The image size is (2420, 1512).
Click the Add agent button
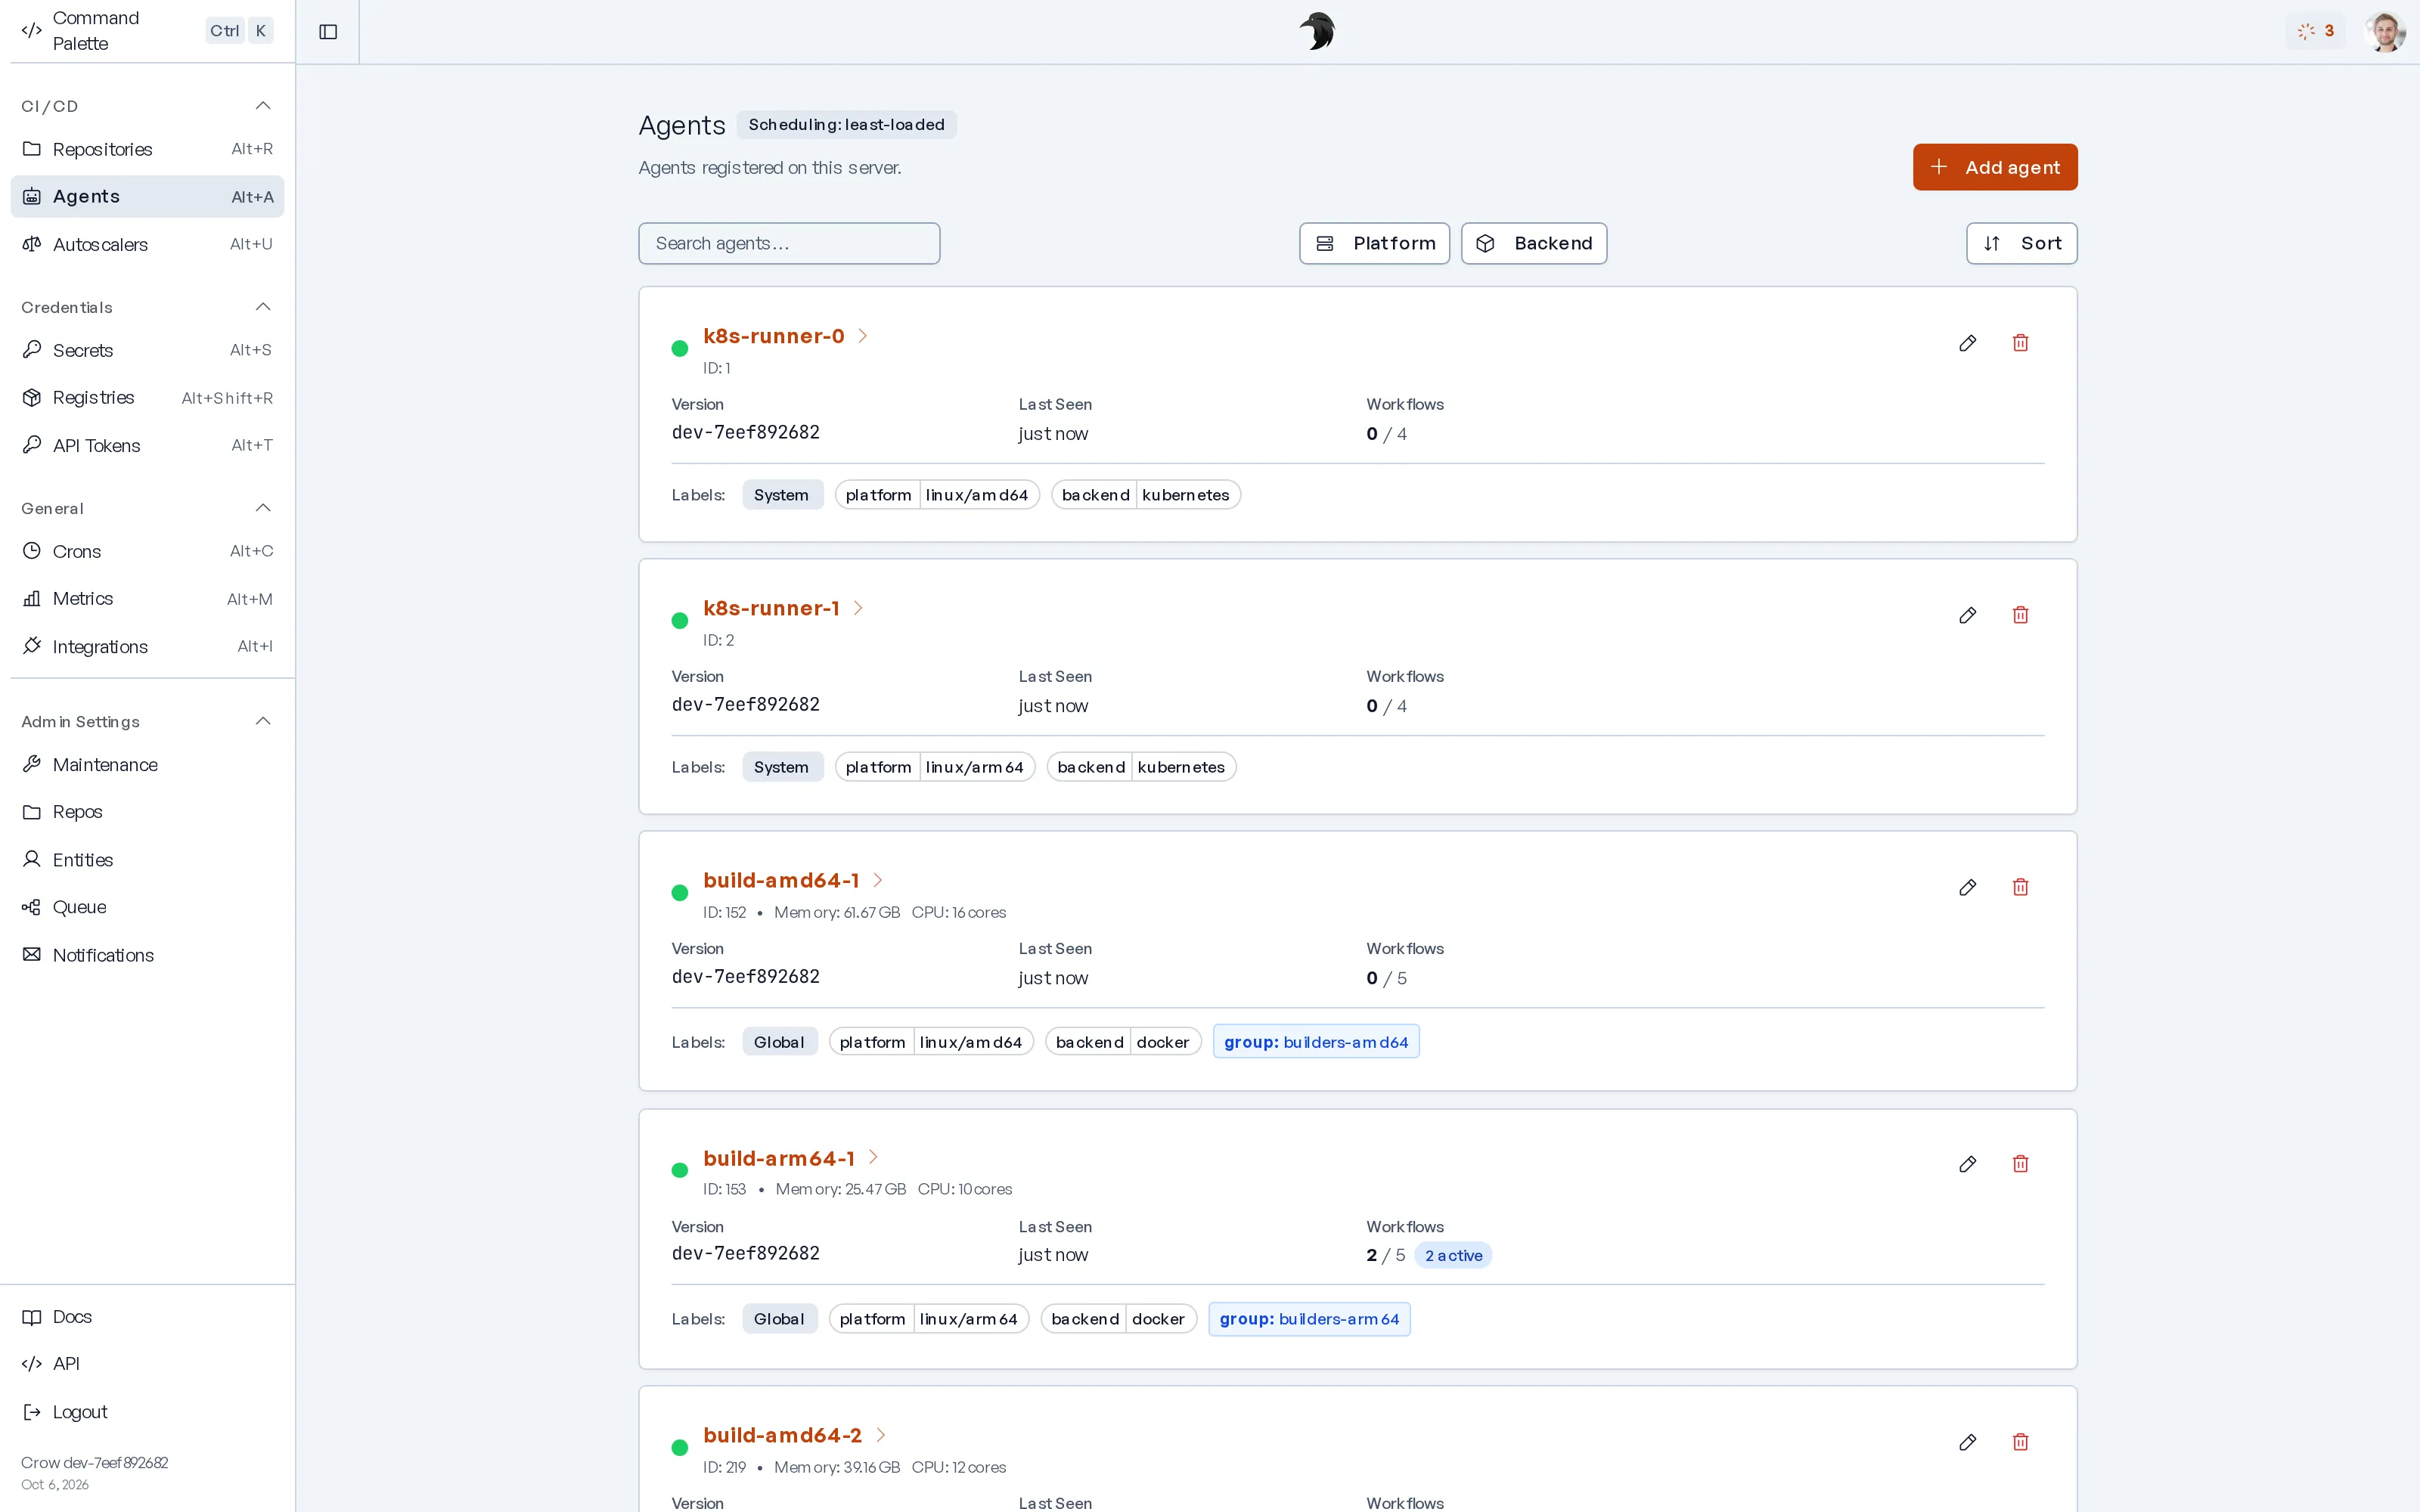point(1995,167)
